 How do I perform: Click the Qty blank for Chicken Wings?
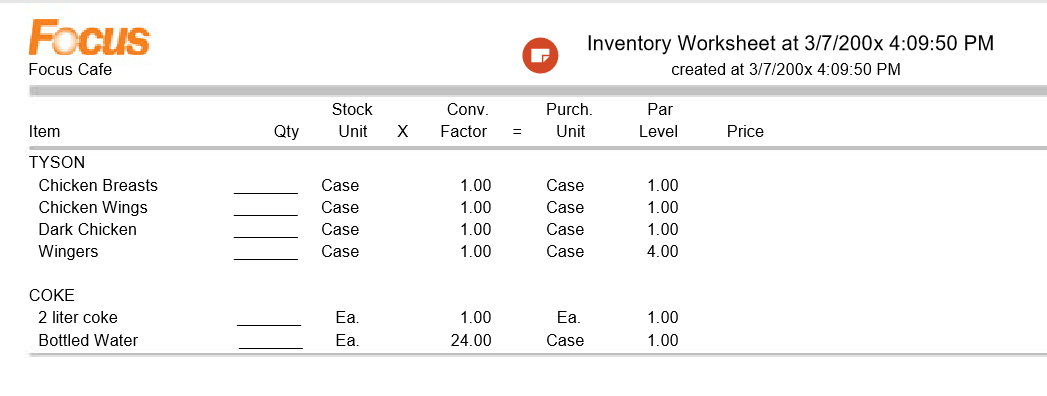tap(266, 208)
